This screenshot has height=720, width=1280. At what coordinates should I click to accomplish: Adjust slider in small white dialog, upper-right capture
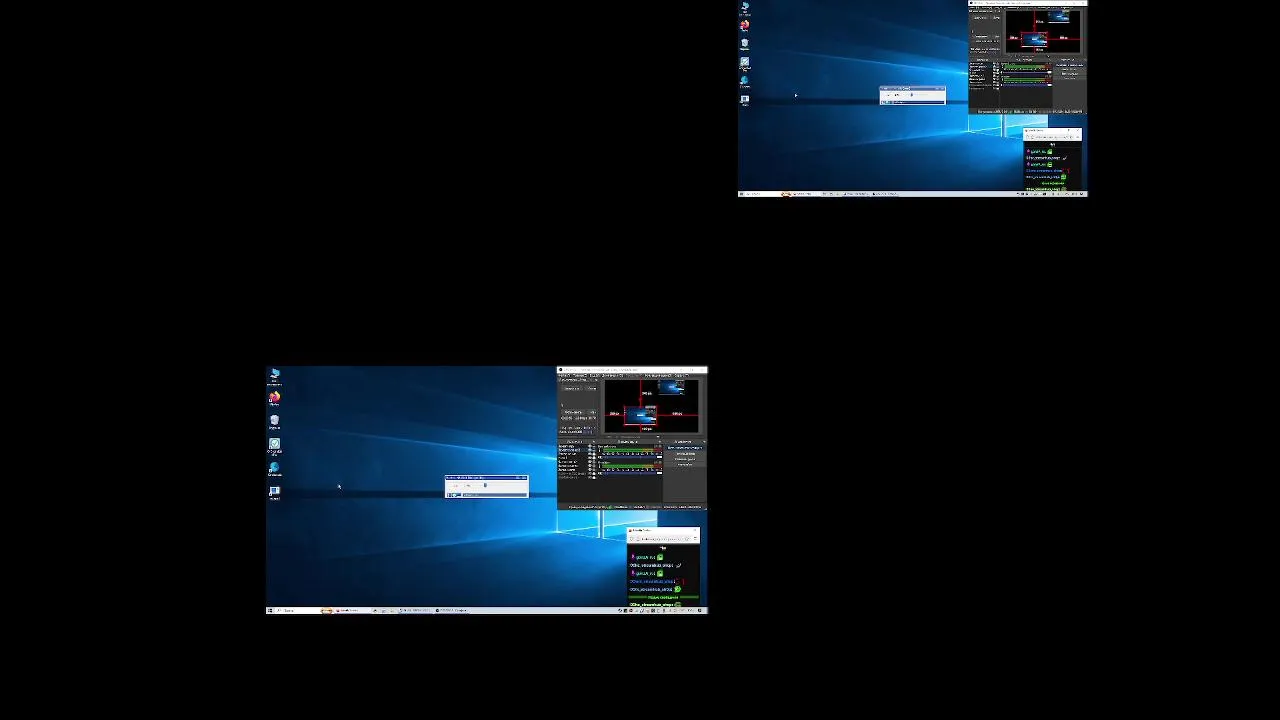pos(912,95)
